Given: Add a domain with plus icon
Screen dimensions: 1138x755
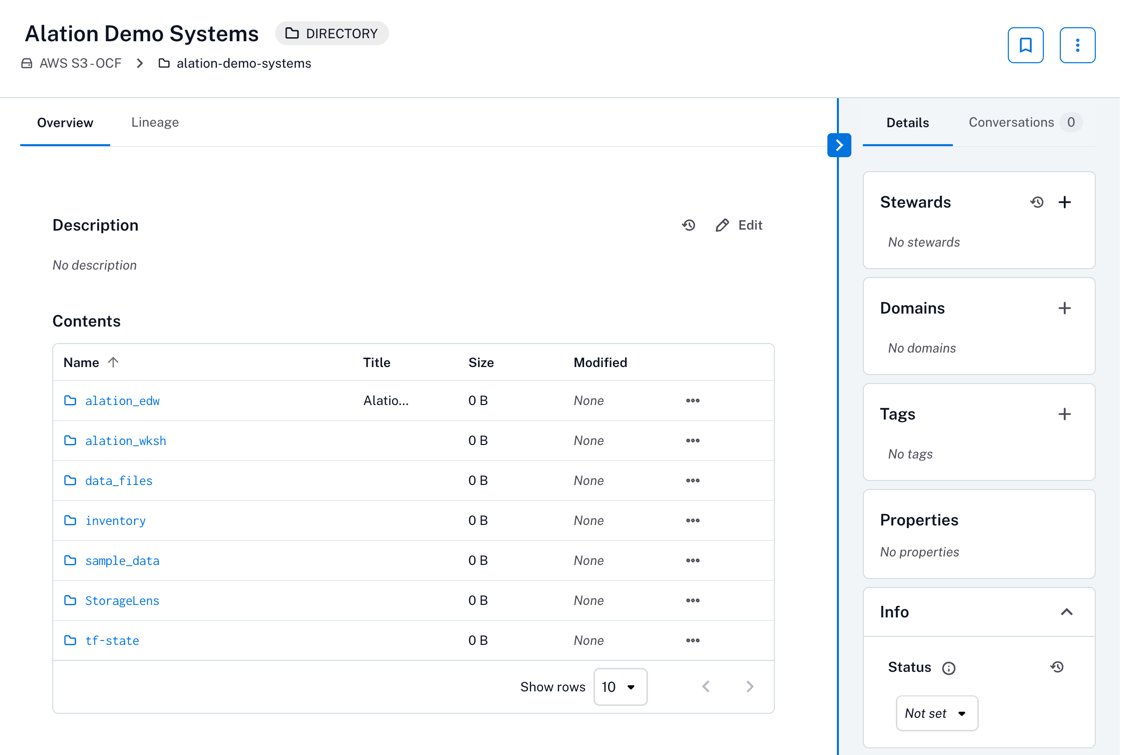Looking at the screenshot, I should (x=1065, y=309).
